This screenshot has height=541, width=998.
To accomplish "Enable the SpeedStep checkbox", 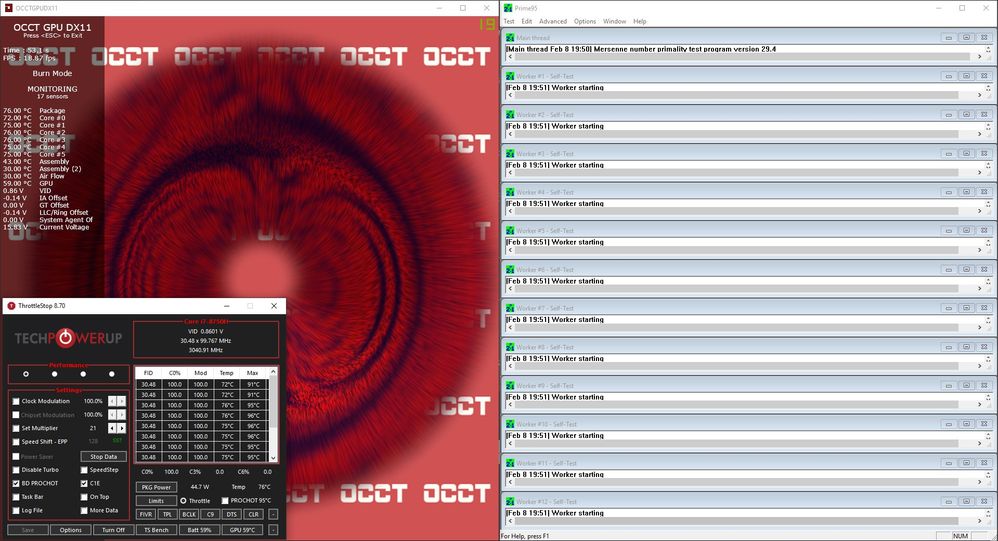I will (x=84, y=470).
